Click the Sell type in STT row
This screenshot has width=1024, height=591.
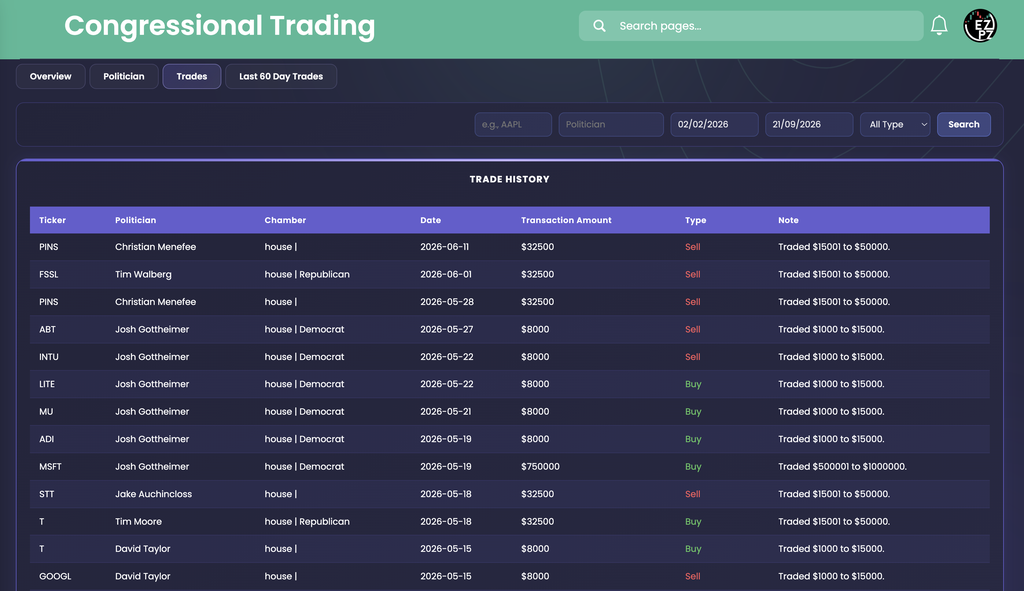pyautogui.click(x=692, y=494)
